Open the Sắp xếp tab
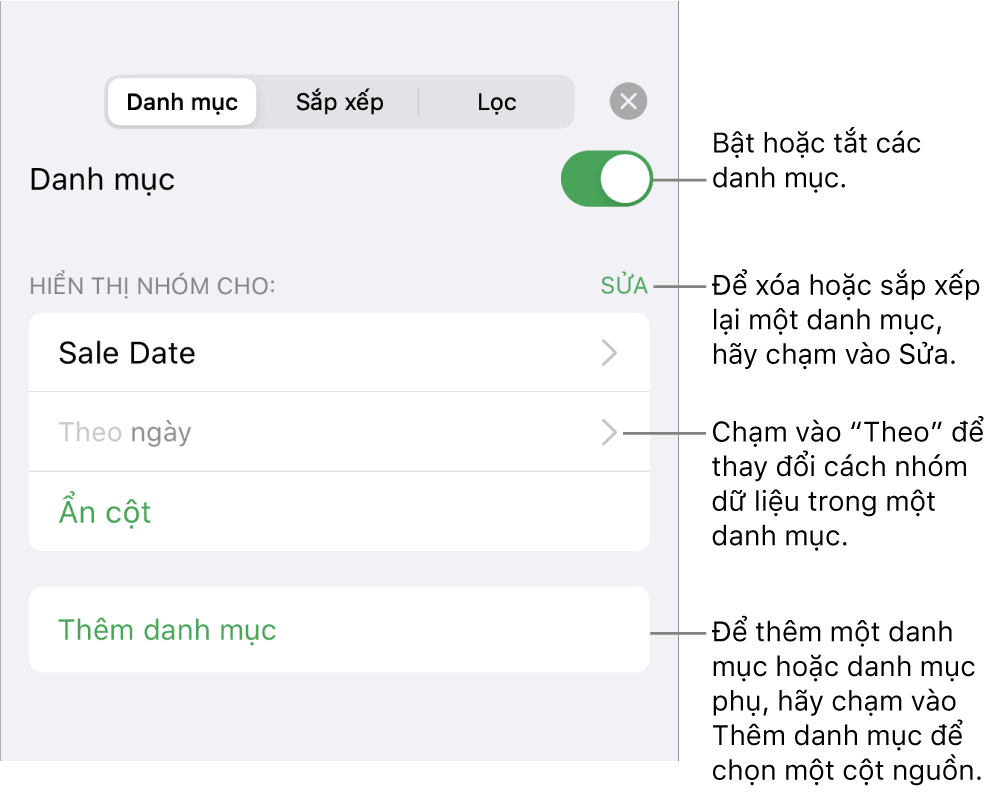The image size is (990, 793). 340,102
